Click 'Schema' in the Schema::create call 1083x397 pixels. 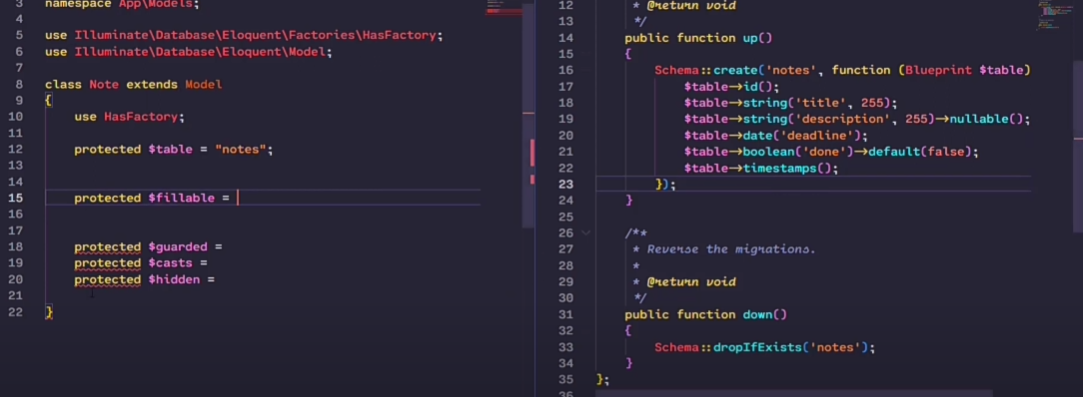point(677,70)
